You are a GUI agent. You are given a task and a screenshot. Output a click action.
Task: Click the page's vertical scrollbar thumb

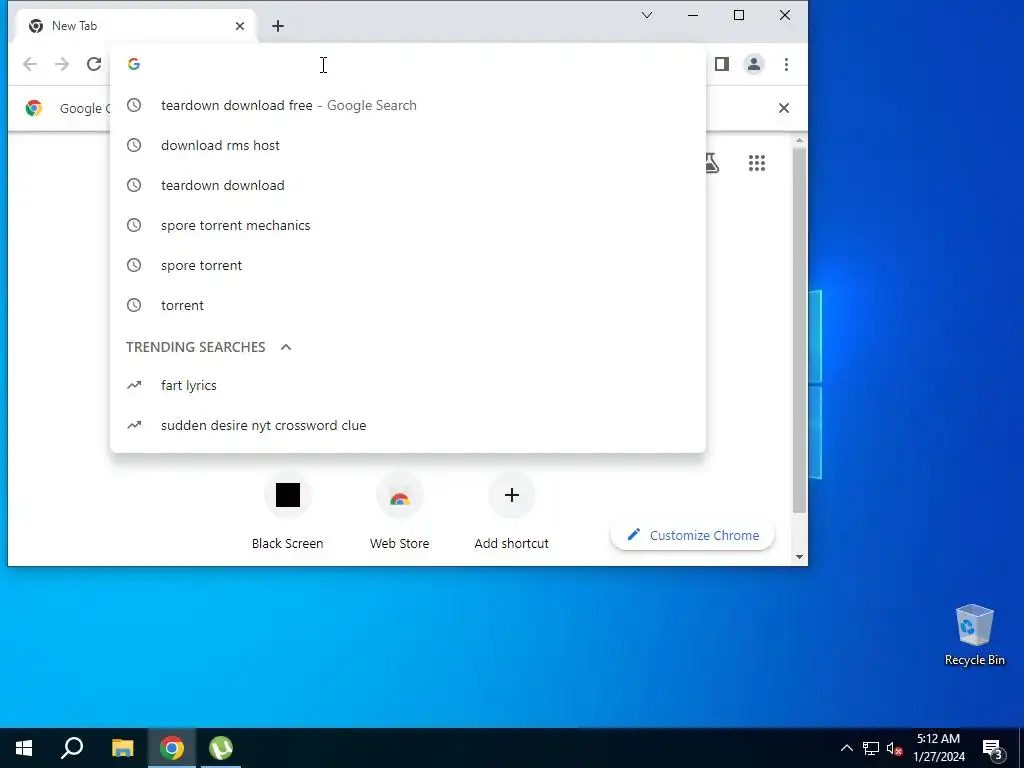pos(799,330)
